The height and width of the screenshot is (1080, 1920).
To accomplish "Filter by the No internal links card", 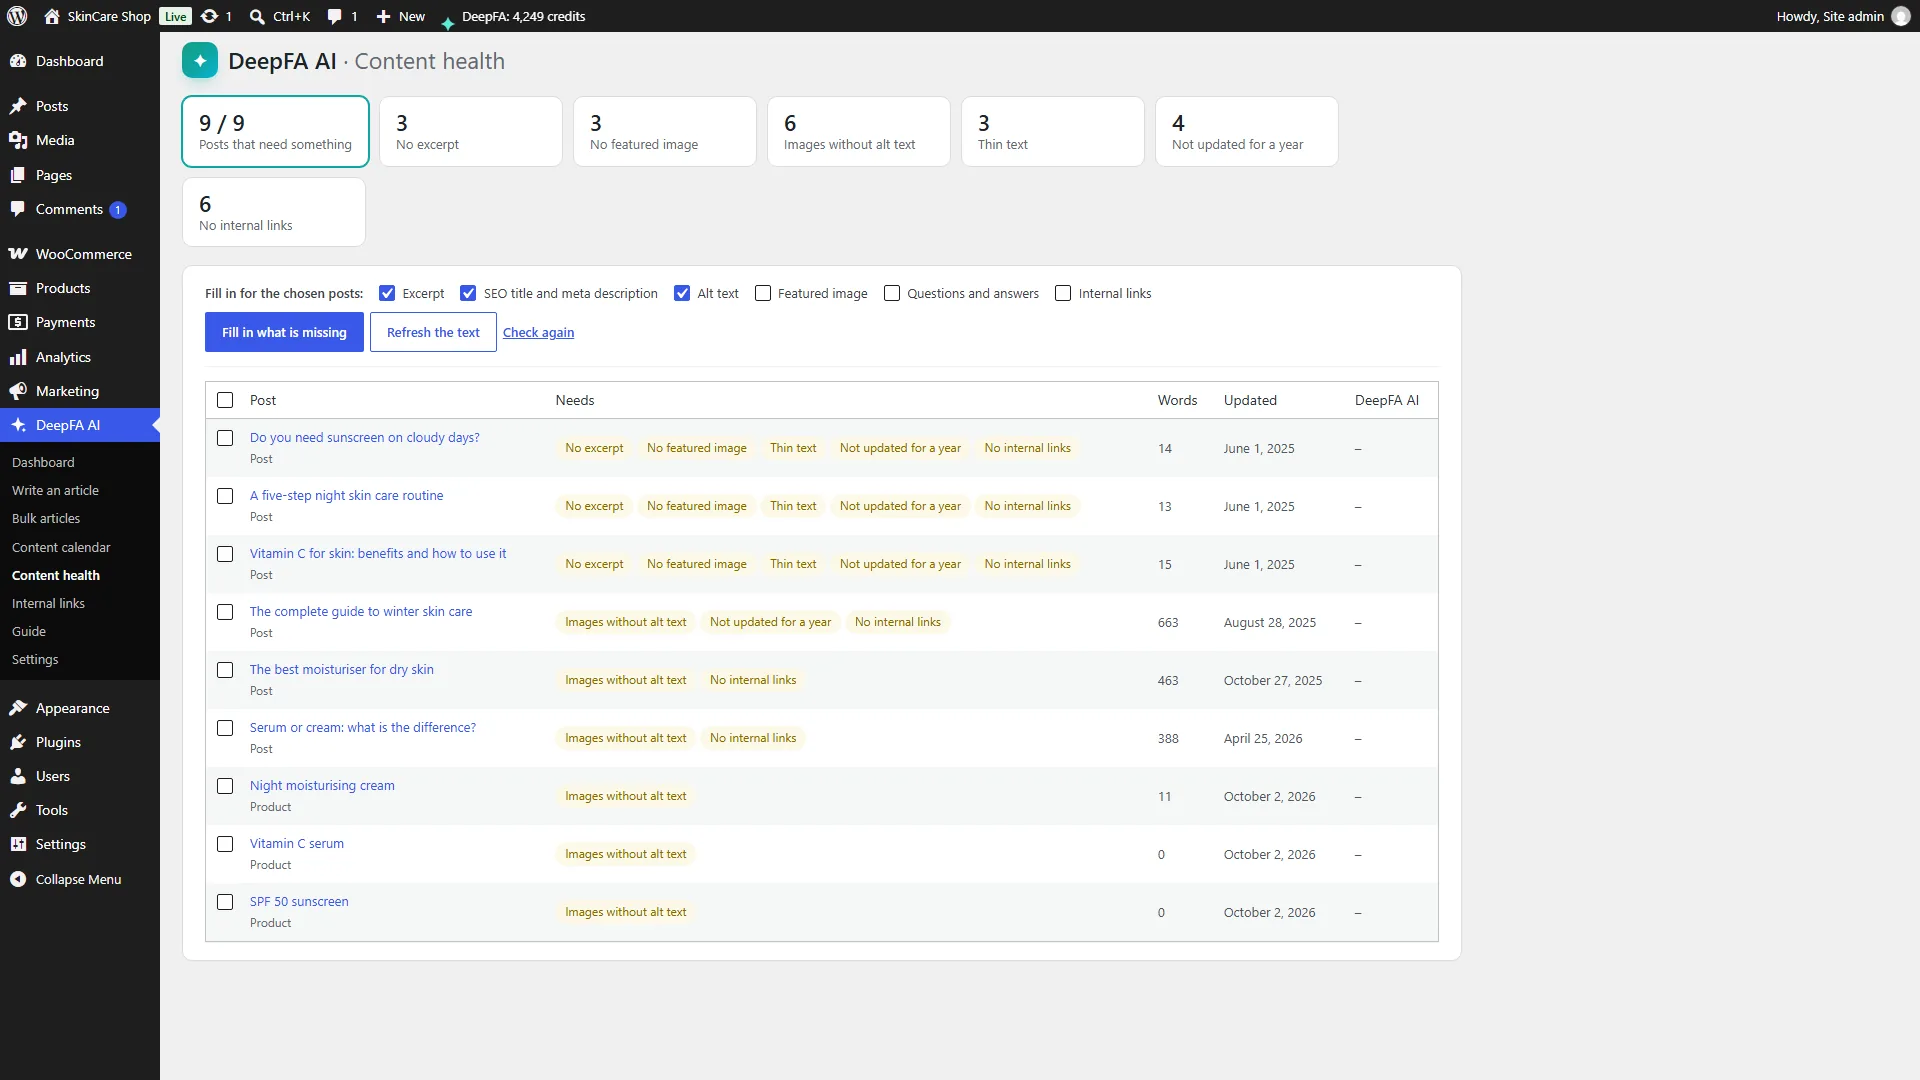I will (x=274, y=212).
